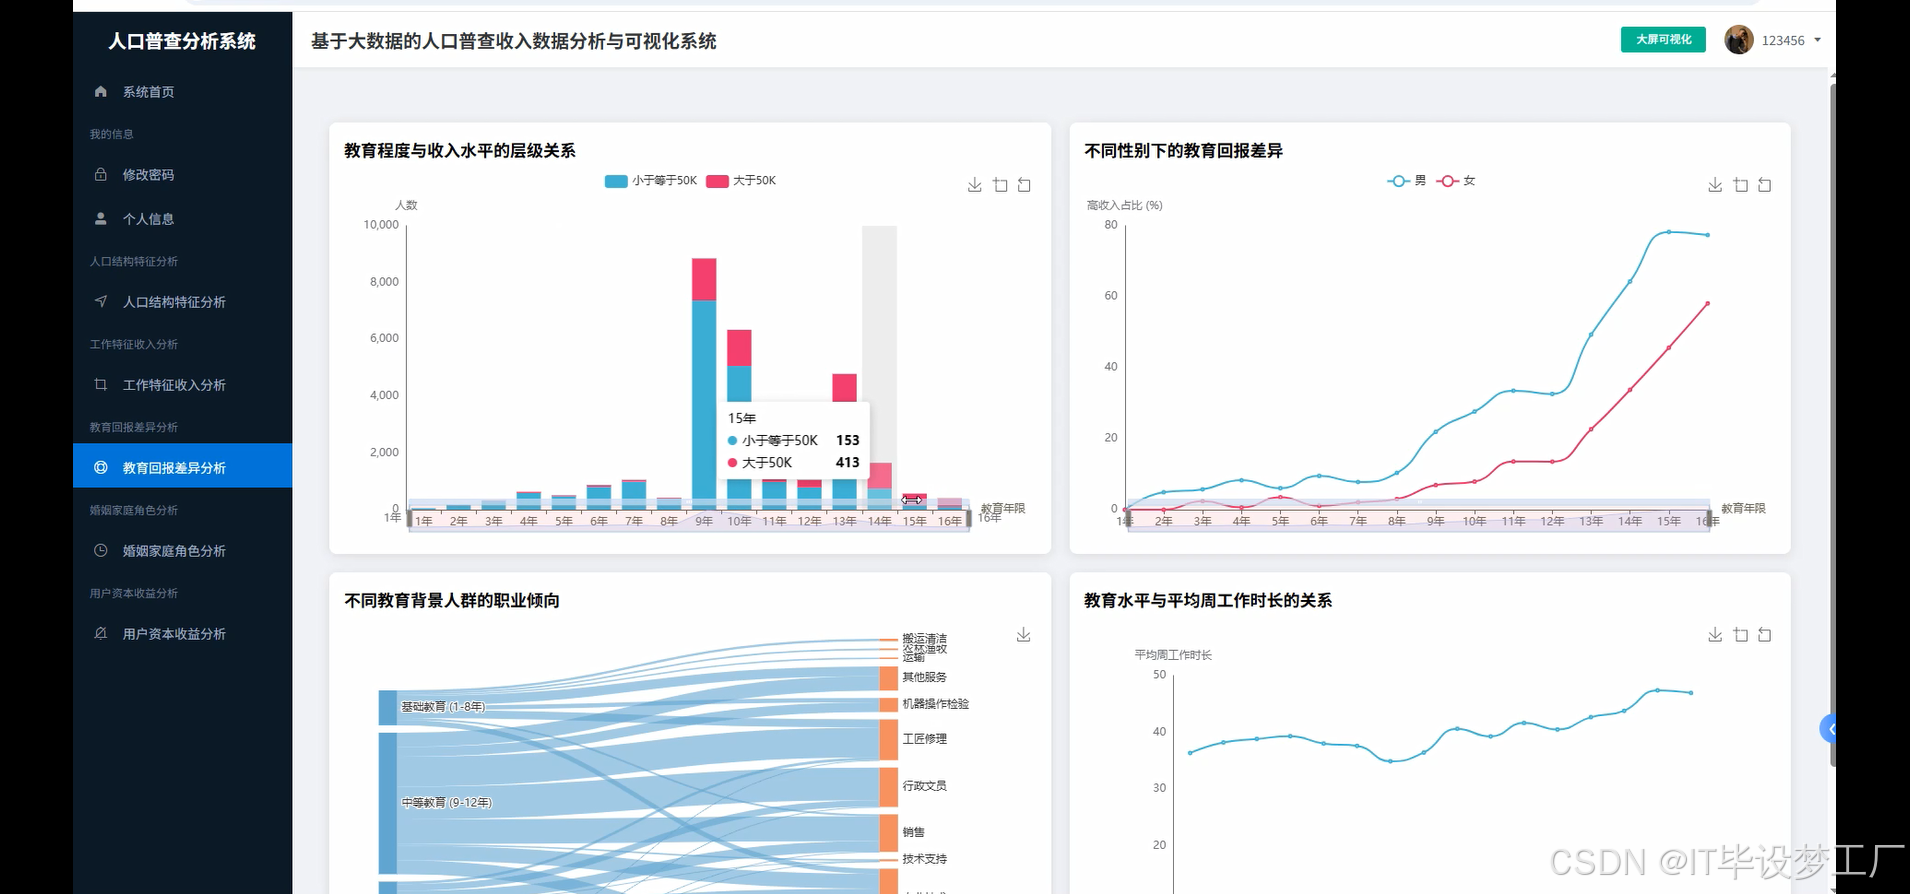This screenshot has width=1910, height=894.
Task: Click tooltip value 153 for 小于等于50K
Action: point(847,440)
